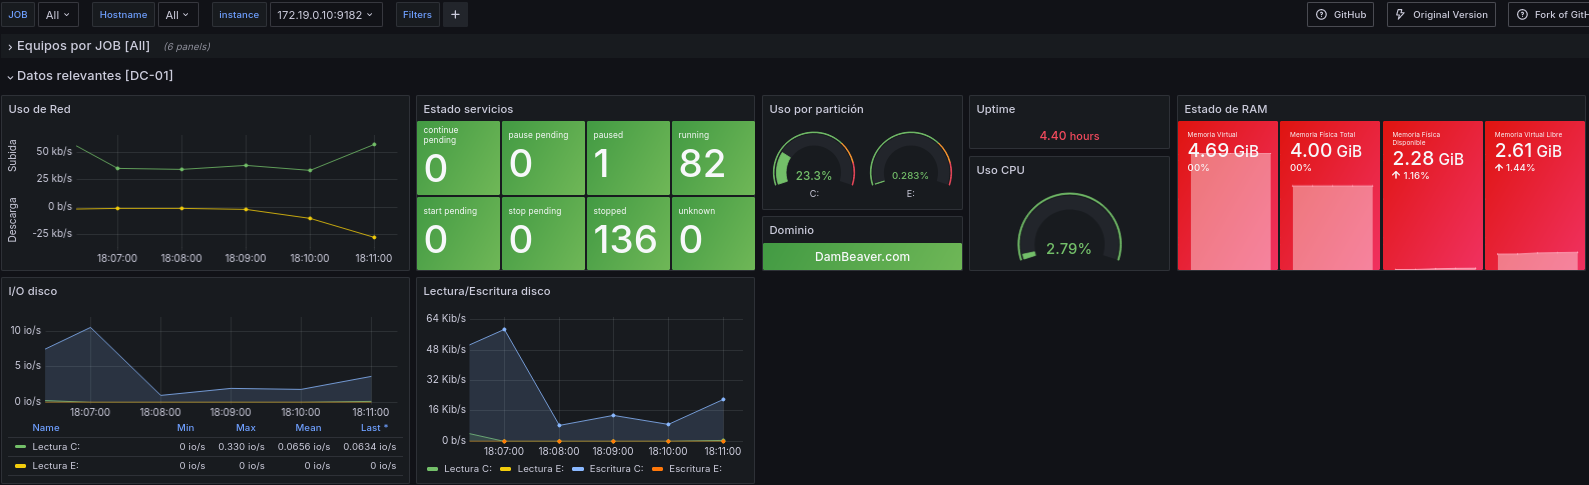Image resolution: width=1589 pixels, height=485 pixels.
Task: Sort I/O legend by Last column
Action: pyautogui.click(x=374, y=428)
